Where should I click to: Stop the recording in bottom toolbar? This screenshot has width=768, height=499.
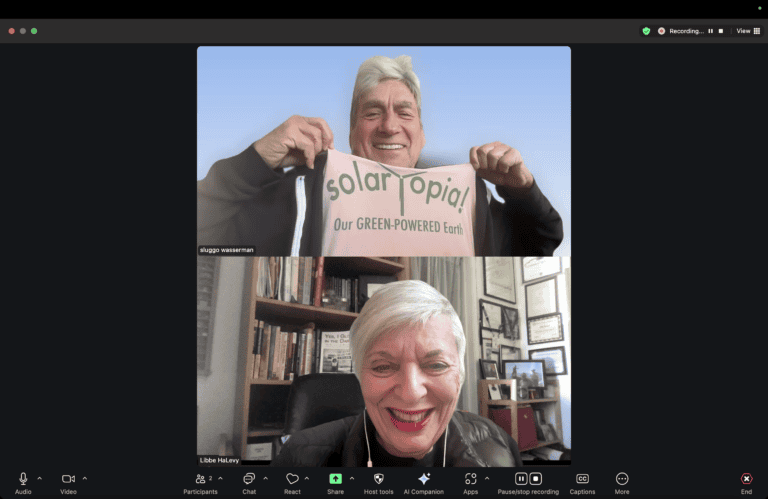coord(536,478)
